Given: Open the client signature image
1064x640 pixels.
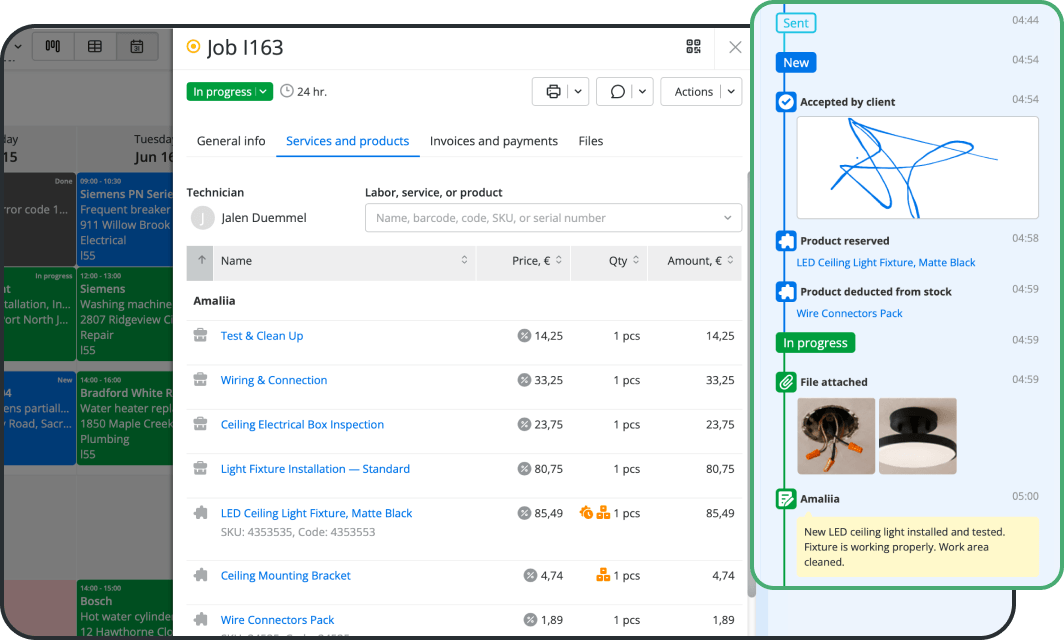Looking at the screenshot, I should [917, 168].
